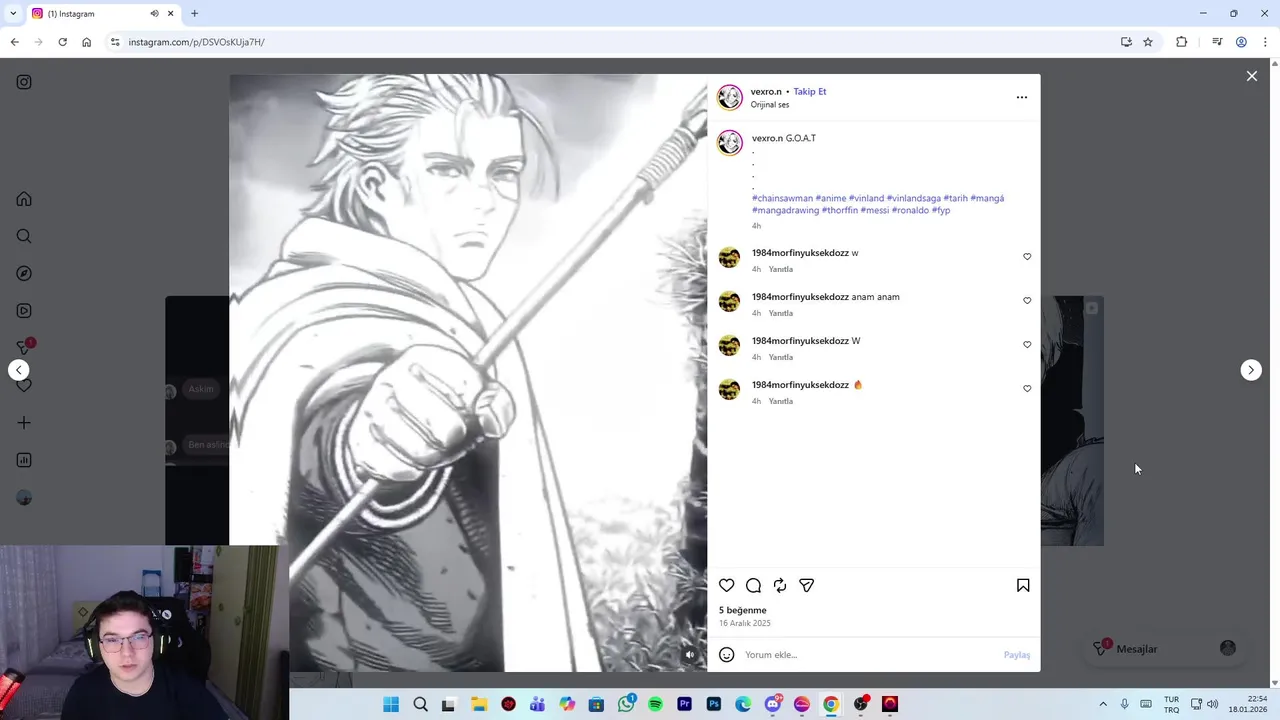Like the fire emoji comment

pyautogui.click(x=1027, y=389)
